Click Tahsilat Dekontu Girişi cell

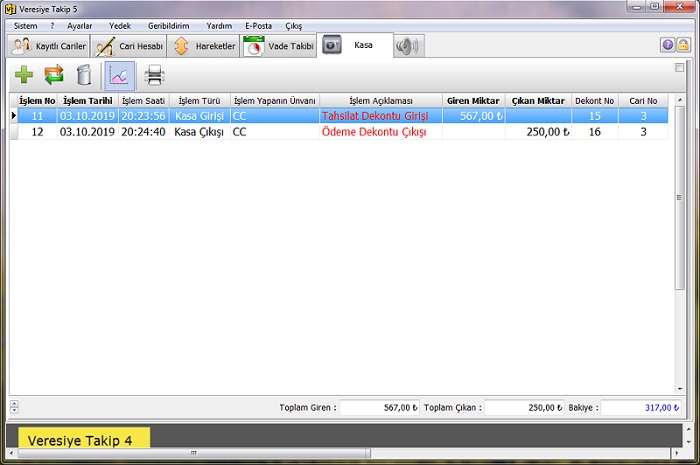(381, 116)
